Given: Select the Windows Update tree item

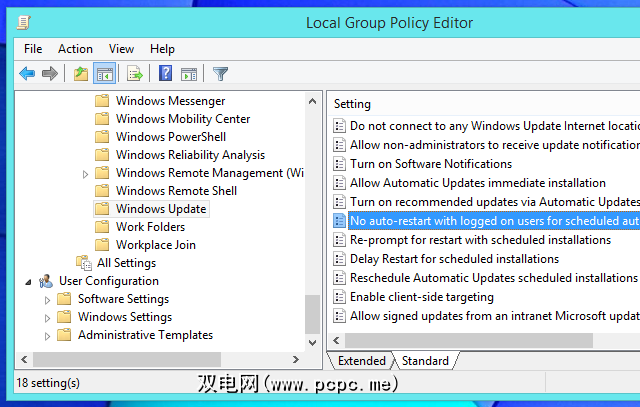Looking at the screenshot, I should (161, 209).
